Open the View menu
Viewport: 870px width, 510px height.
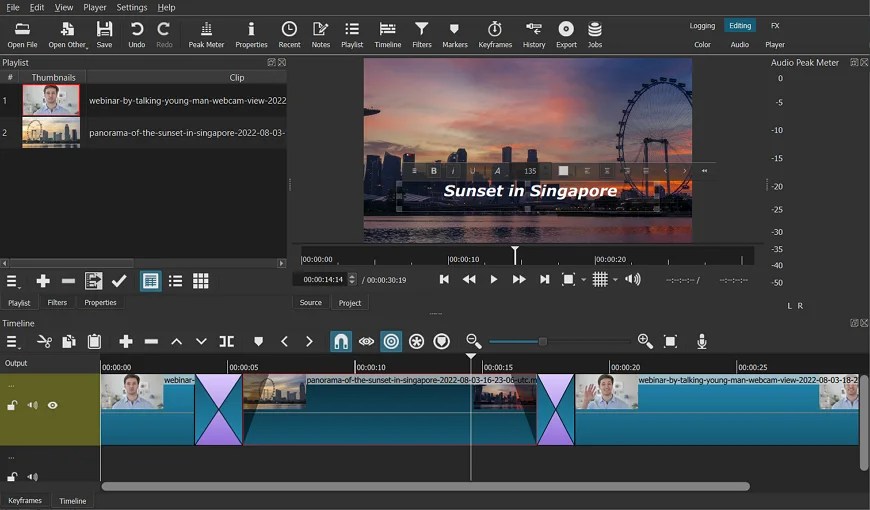[x=64, y=7]
